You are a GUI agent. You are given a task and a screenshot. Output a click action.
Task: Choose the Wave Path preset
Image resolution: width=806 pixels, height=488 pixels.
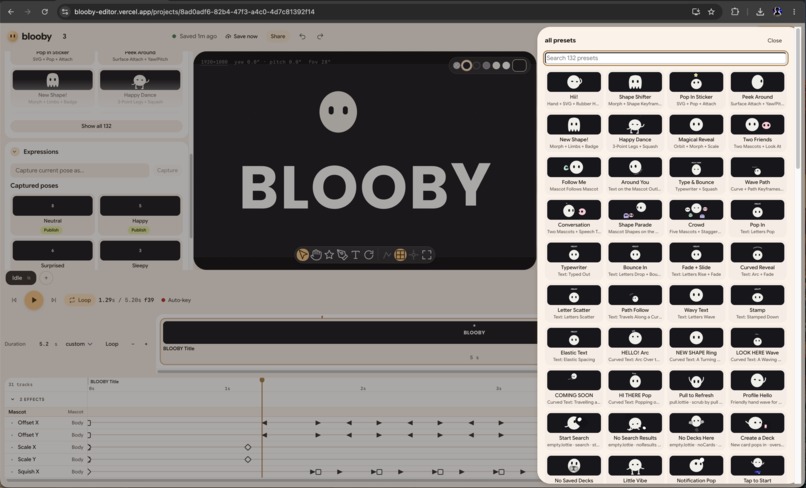coord(757,175)
